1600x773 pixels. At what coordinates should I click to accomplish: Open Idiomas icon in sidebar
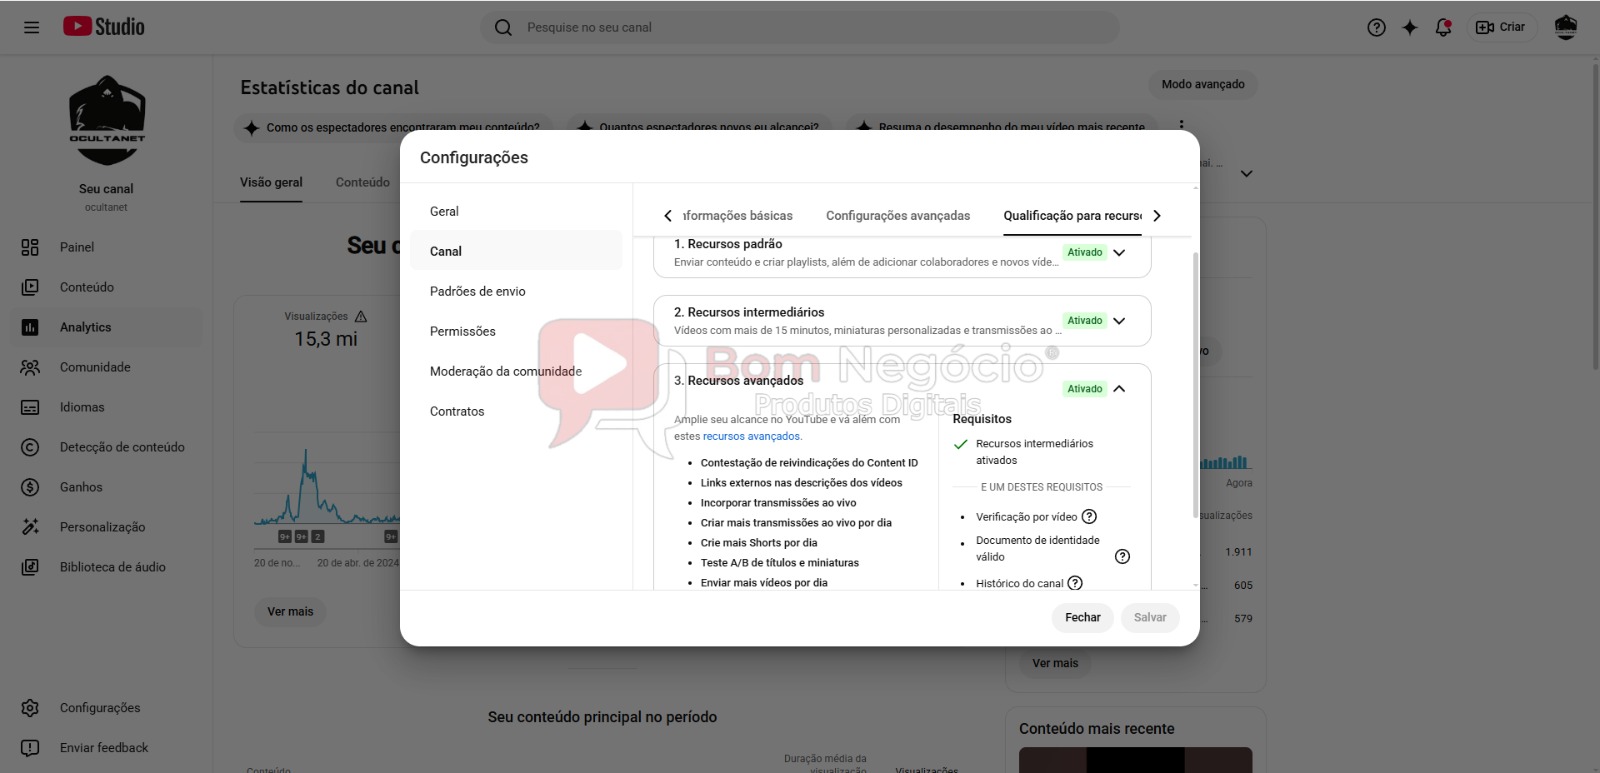30,407
